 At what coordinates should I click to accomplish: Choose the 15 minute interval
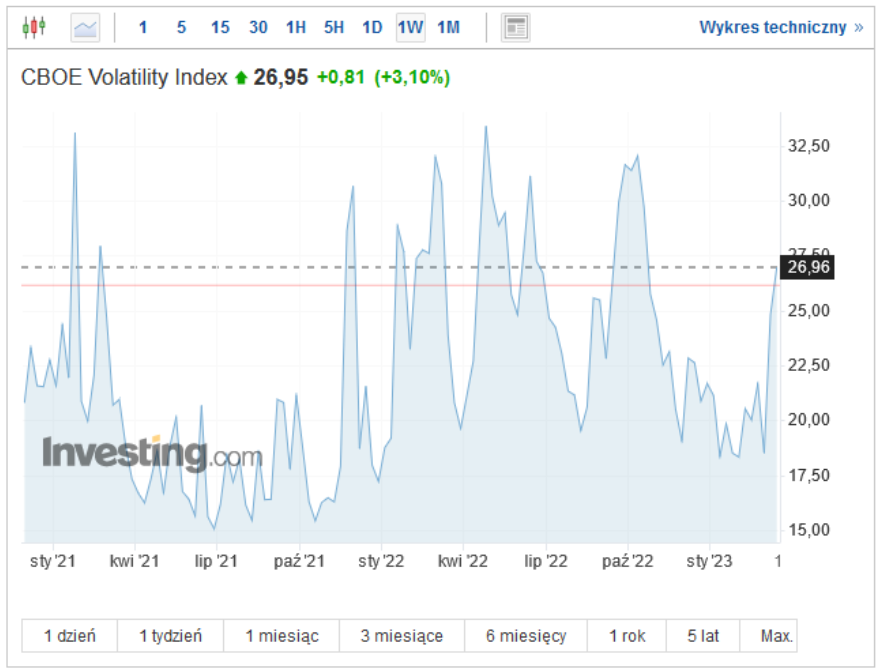(x=220, y=27)
